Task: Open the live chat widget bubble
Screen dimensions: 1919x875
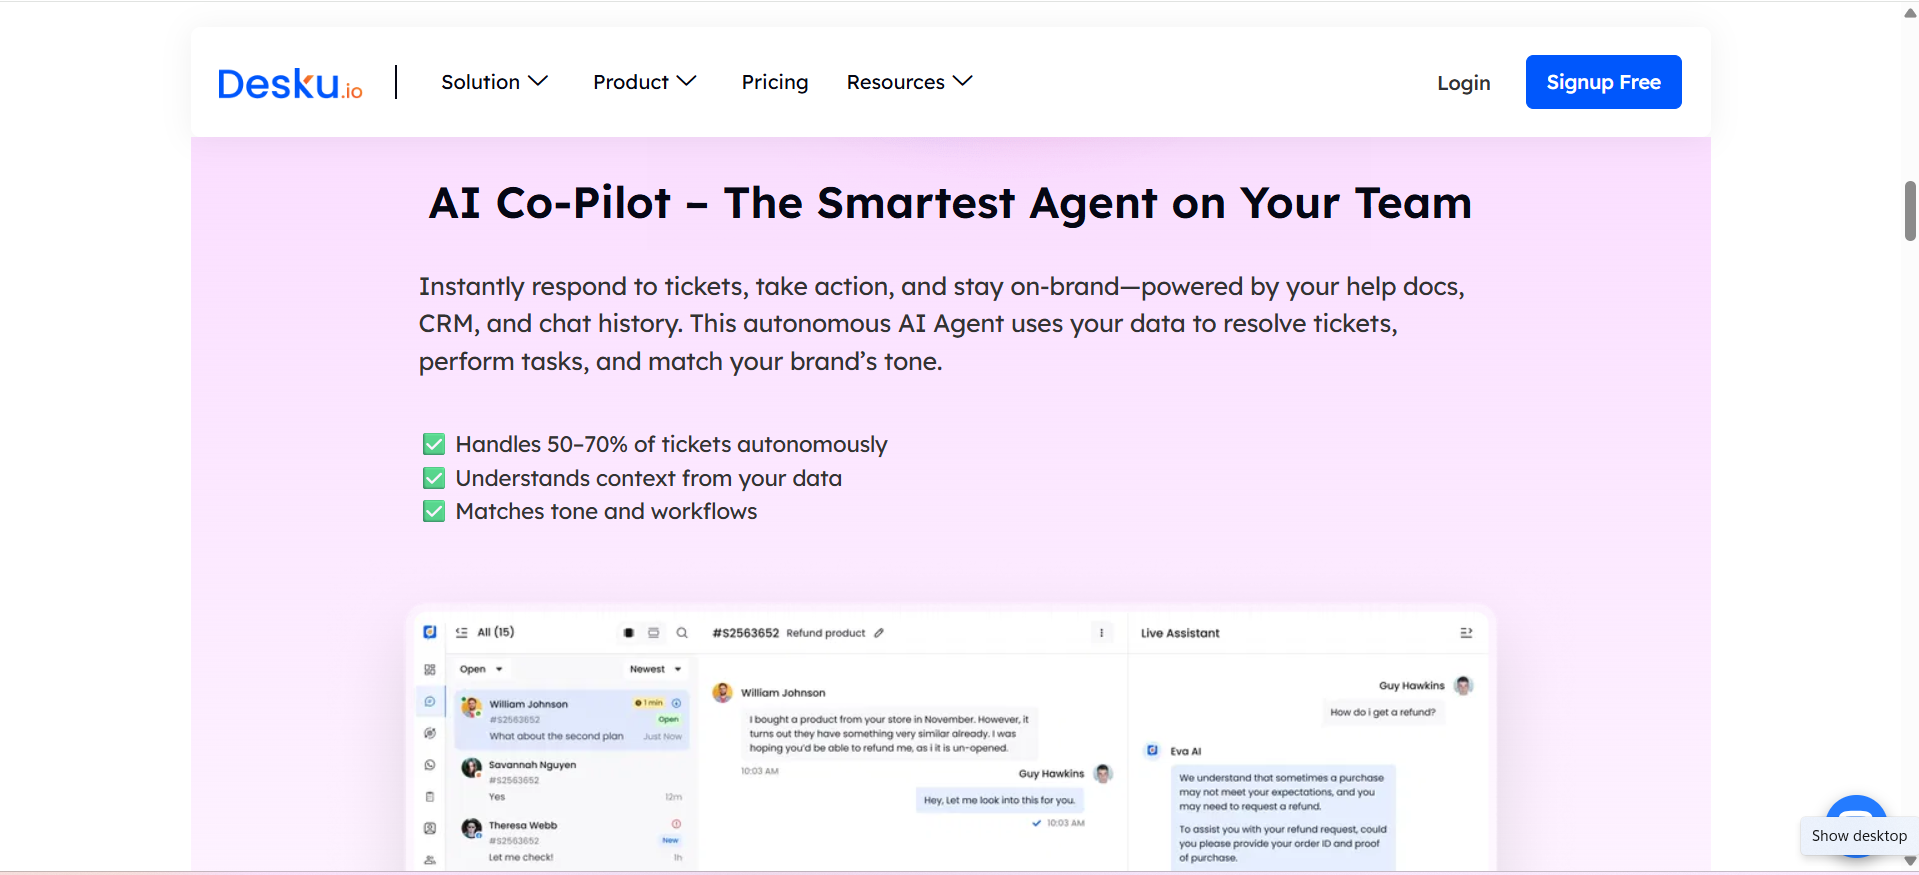Action: 1856,810
